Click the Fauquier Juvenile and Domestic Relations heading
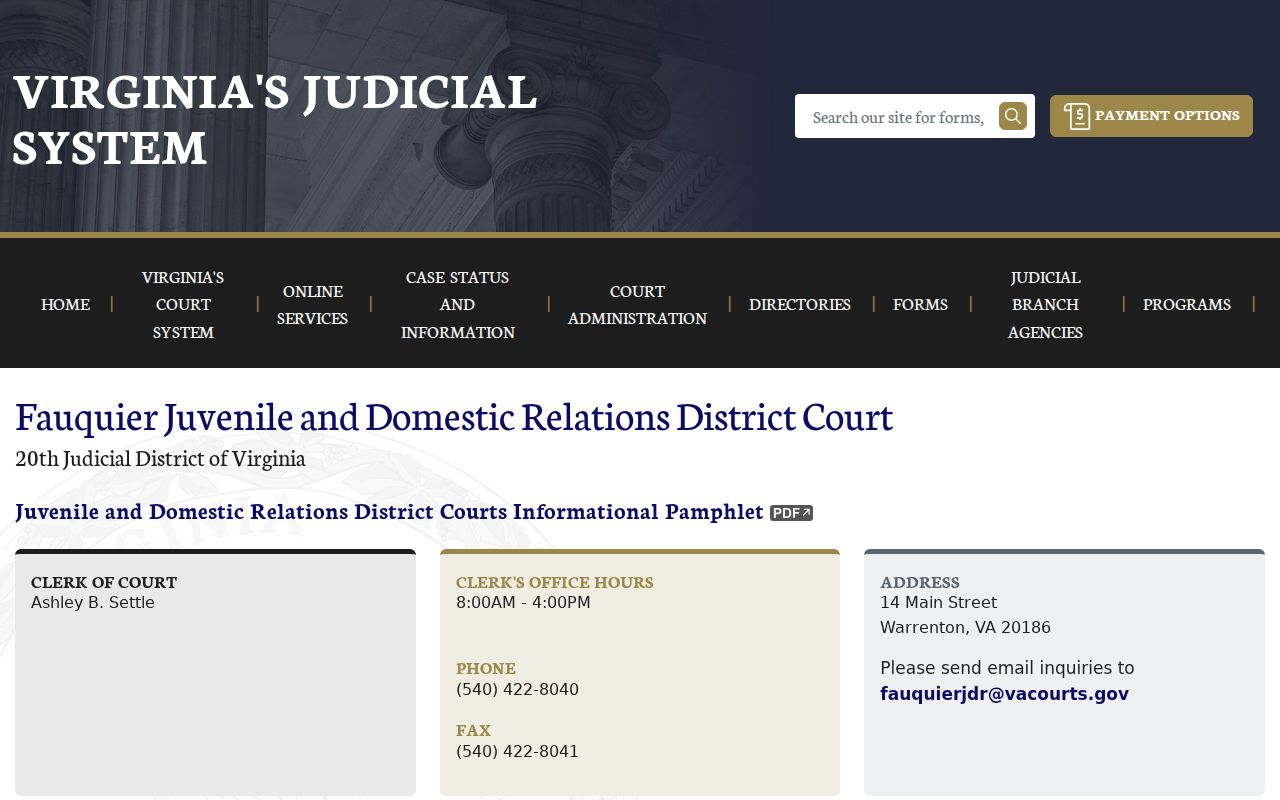This screenshot has width=1280, height=800. click(454, 416)
